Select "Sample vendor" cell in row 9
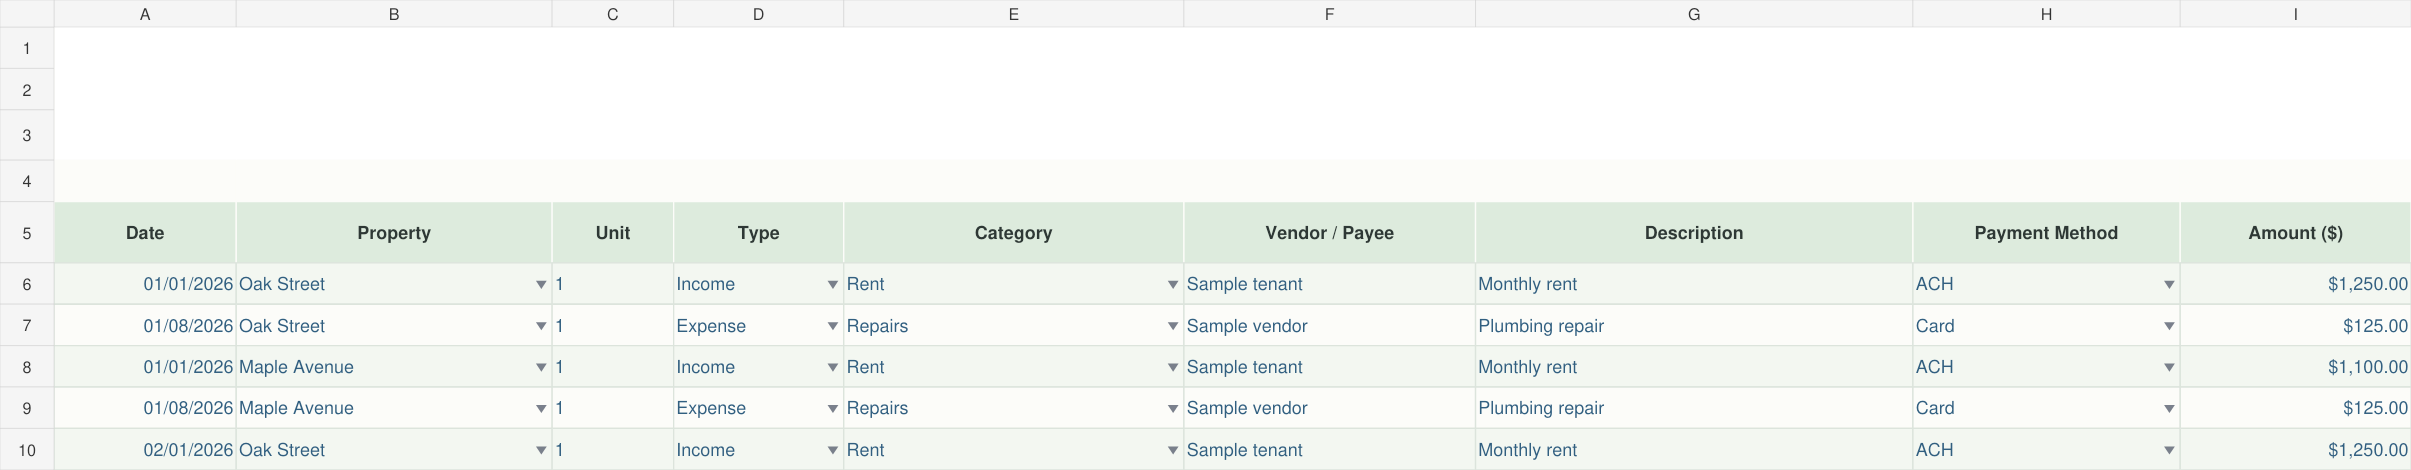This screenshot has height=470, width=2411. tap(1330, 408)
